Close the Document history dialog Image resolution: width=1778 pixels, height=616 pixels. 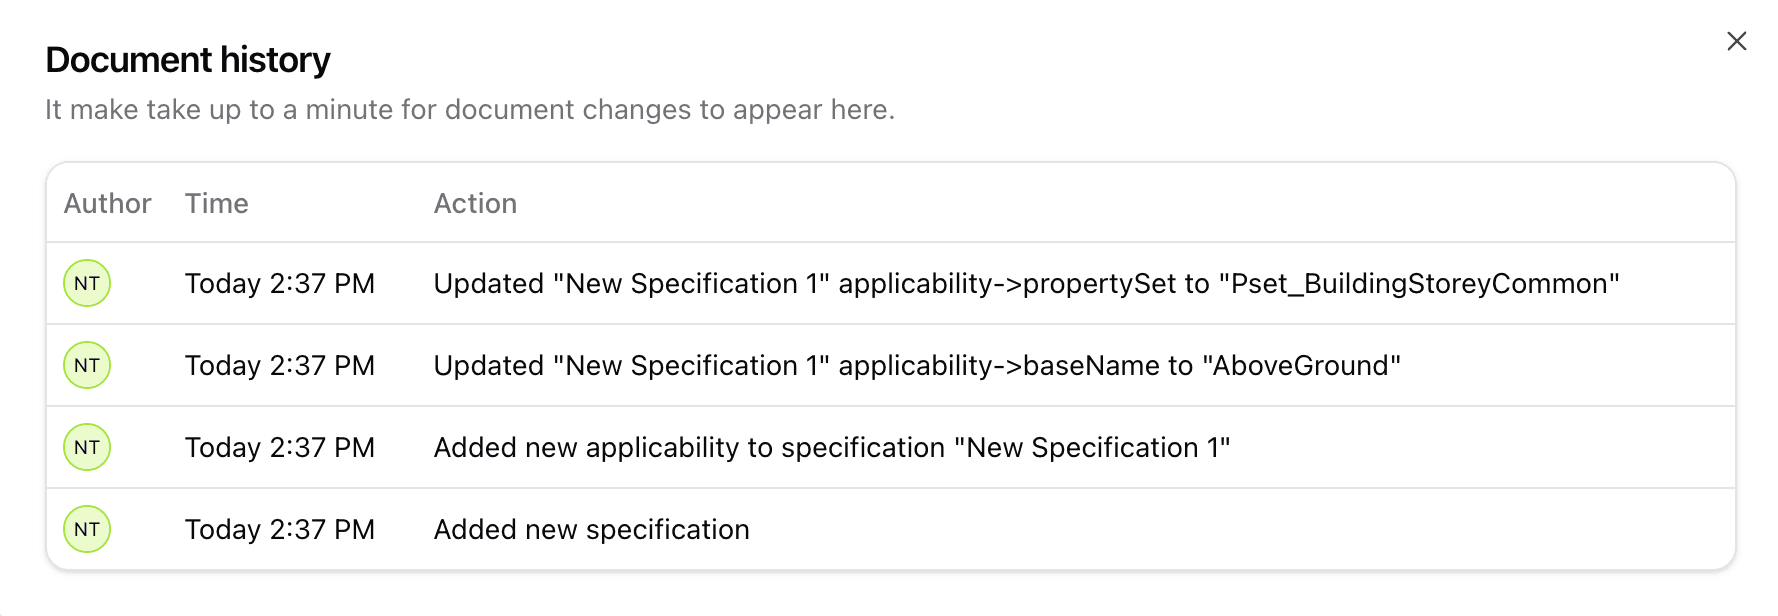tap(1737, 41)
